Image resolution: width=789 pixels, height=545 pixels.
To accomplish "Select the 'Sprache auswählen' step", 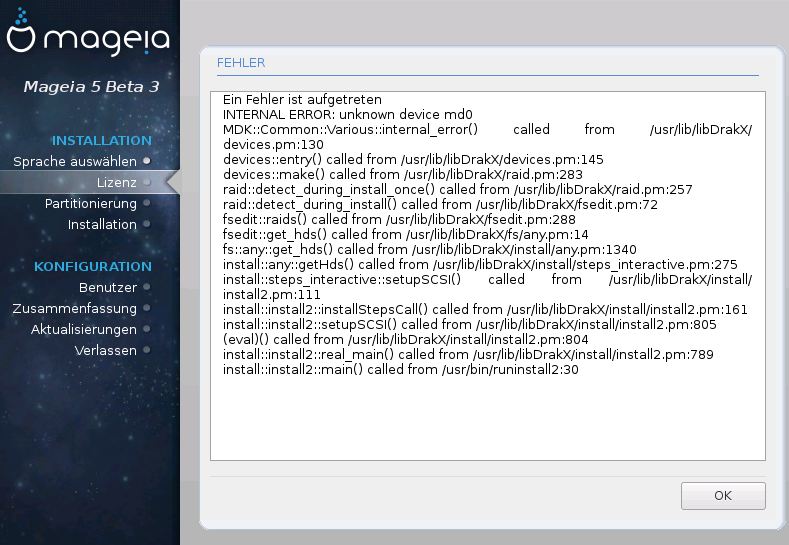I will (x=75, y=162).
